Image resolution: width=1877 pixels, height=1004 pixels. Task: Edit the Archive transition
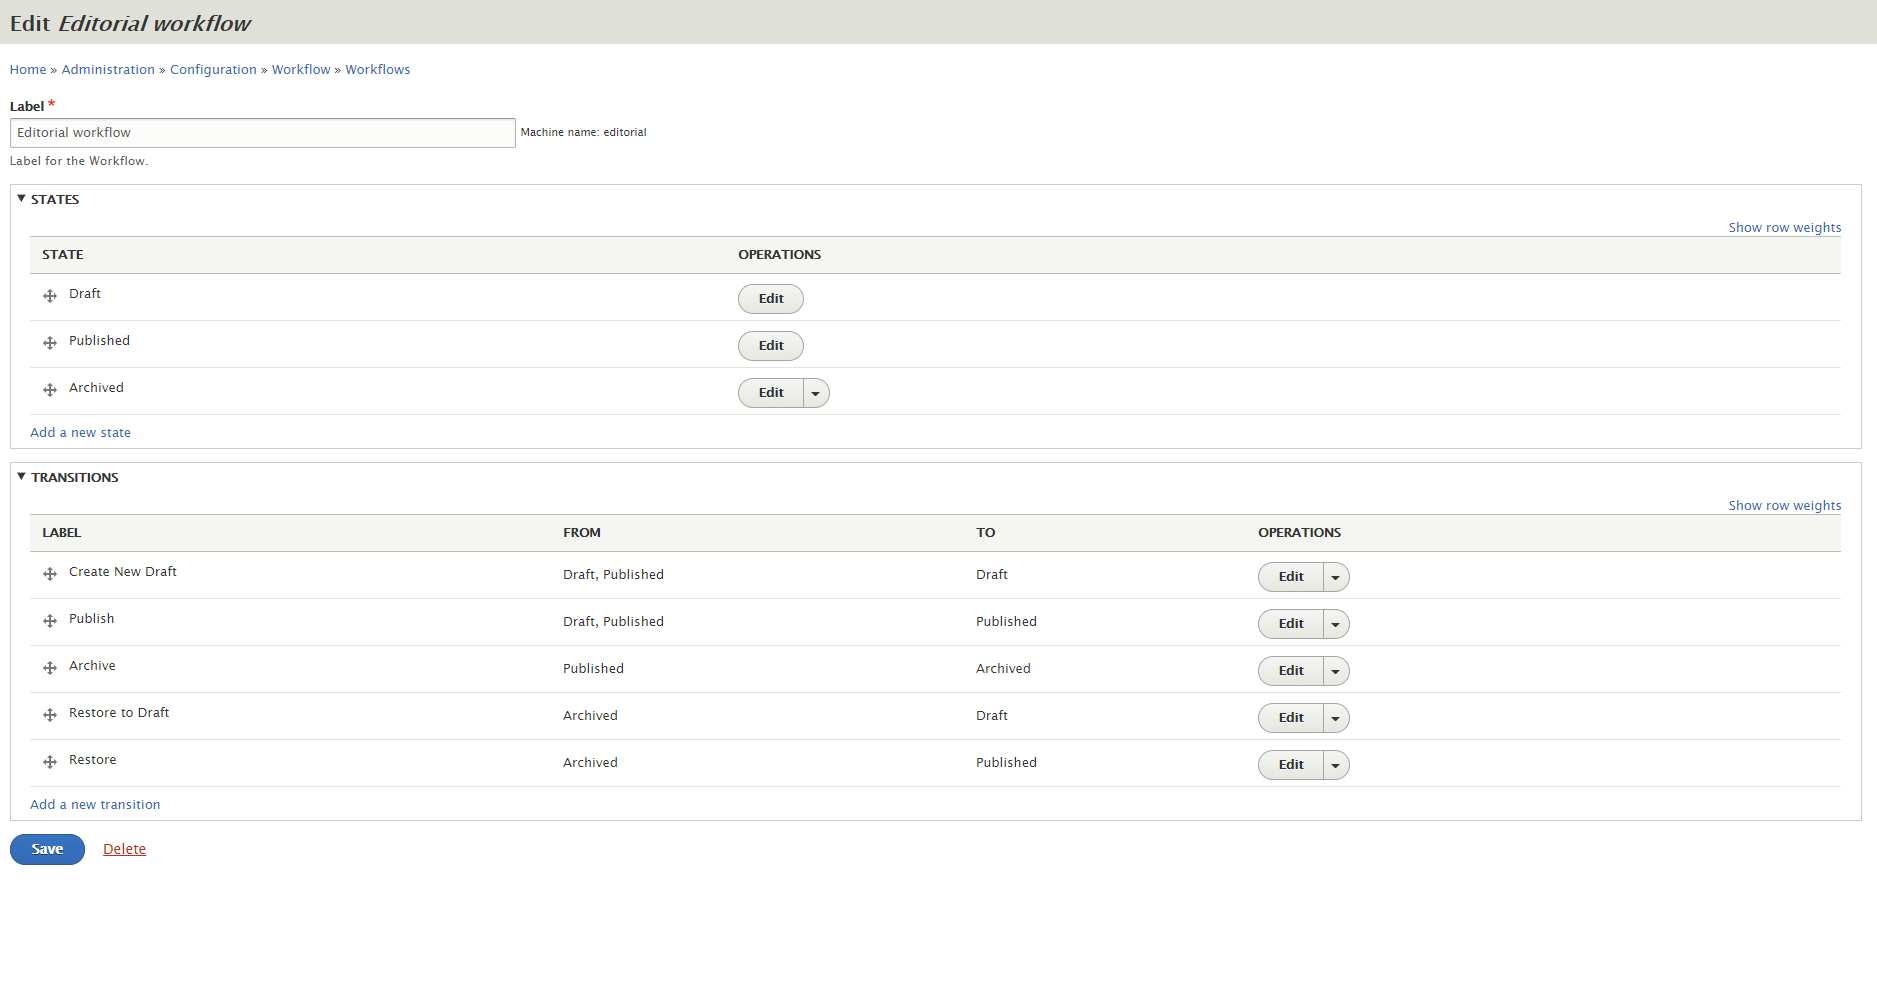point(1291,671)
